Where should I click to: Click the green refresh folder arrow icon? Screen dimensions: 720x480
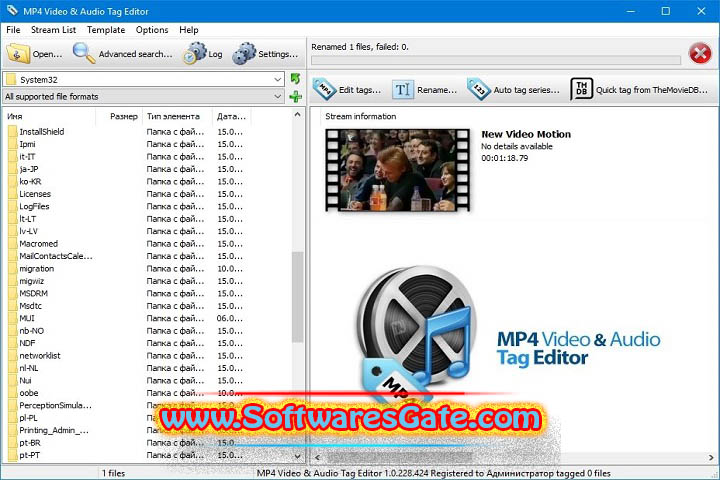point(295,79)
